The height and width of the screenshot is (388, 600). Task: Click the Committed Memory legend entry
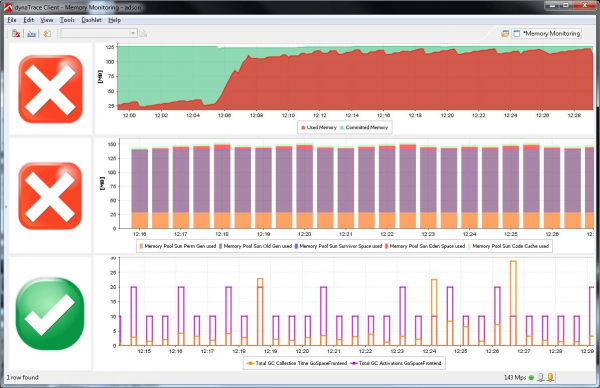(x=364, y=127)
